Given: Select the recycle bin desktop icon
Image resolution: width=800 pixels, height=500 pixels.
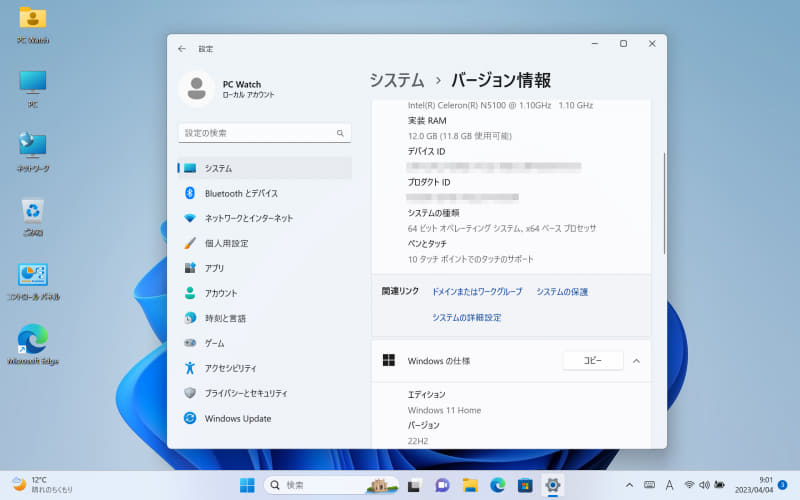Looking at the screenshot, I should tap(33, 217).
